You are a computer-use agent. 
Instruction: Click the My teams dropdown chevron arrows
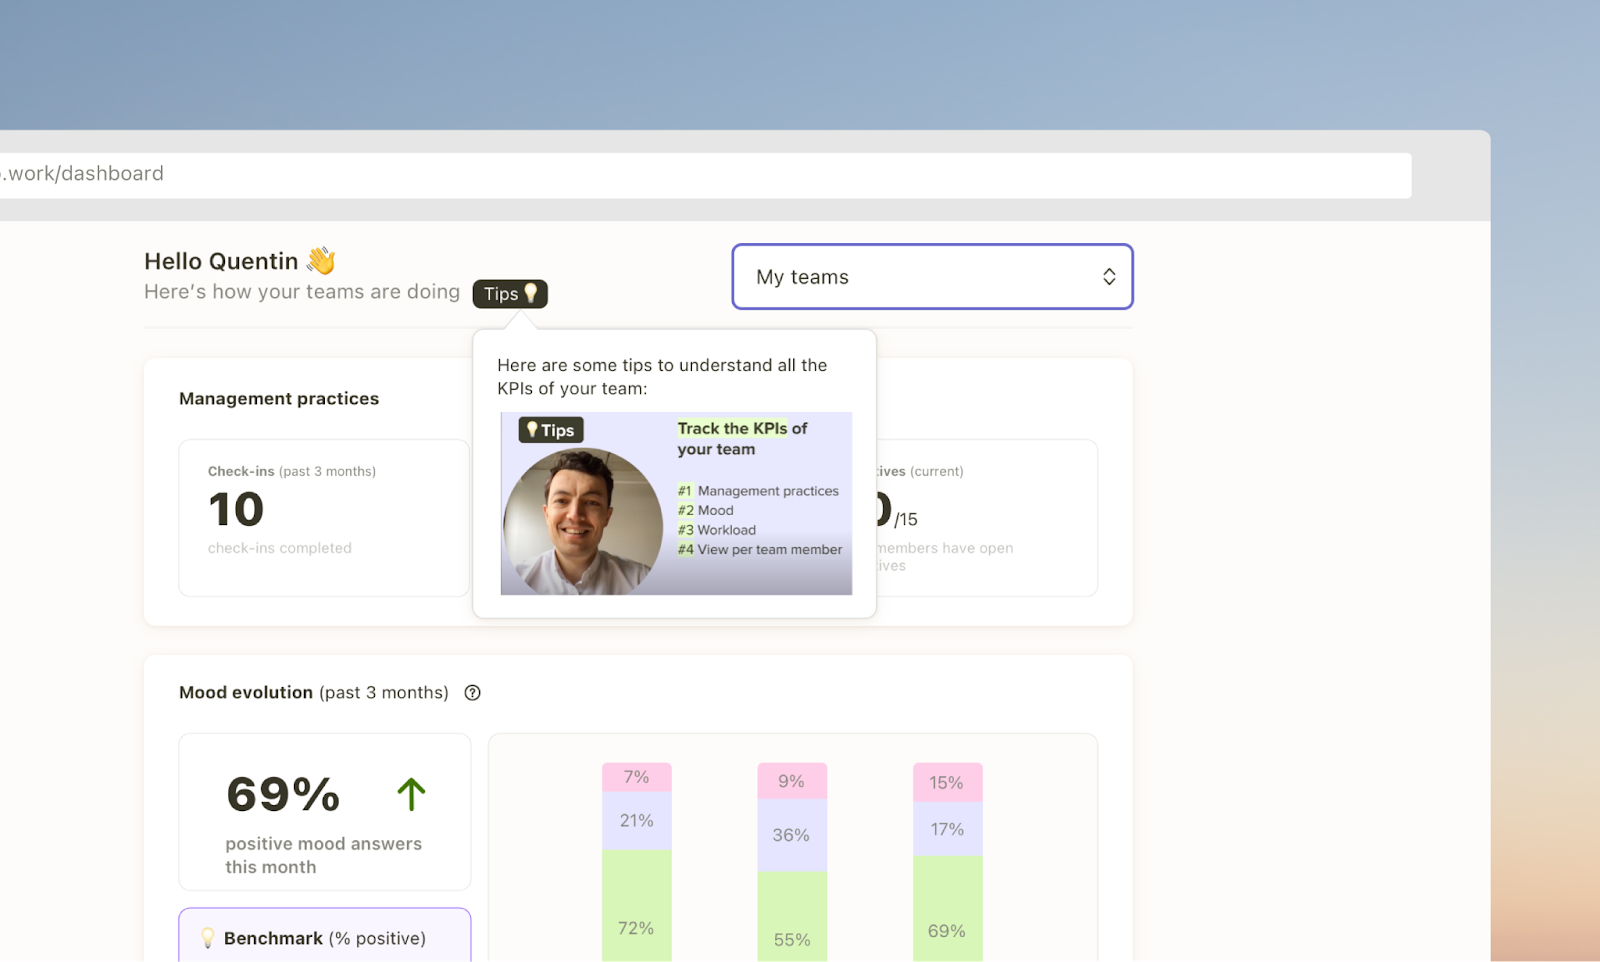[x=1108, y=277]
